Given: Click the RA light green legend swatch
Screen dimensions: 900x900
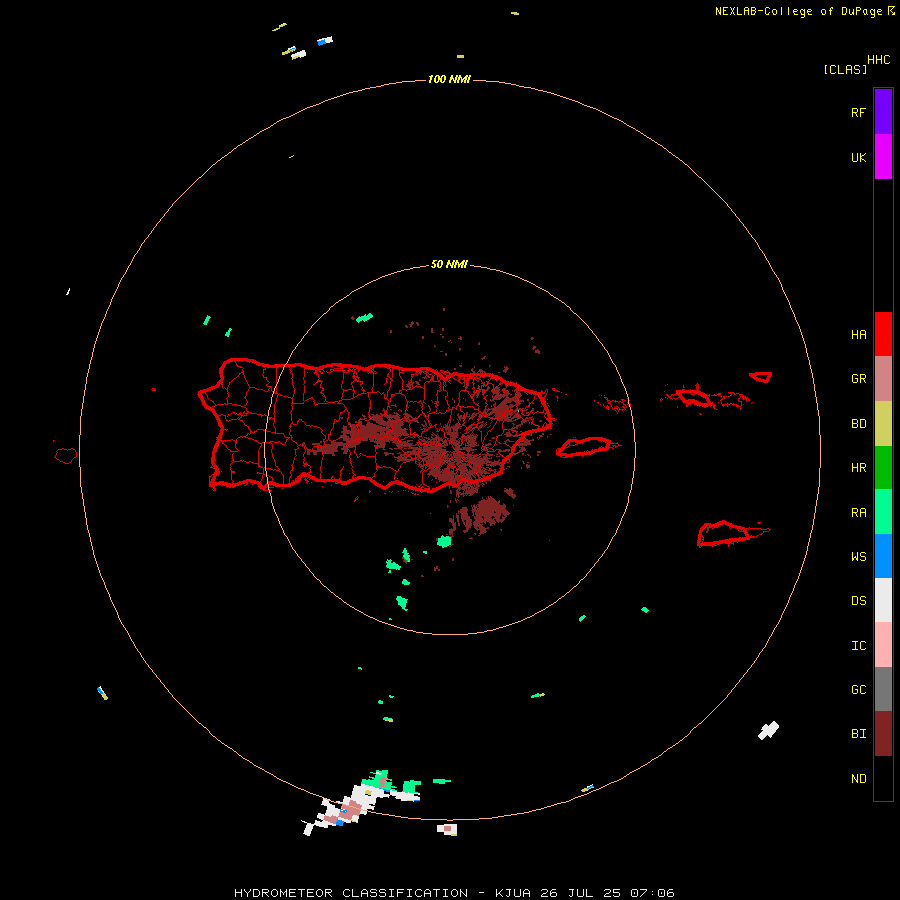Looking at the screenshot, I should pyautogui.click(x=883, y=512).
